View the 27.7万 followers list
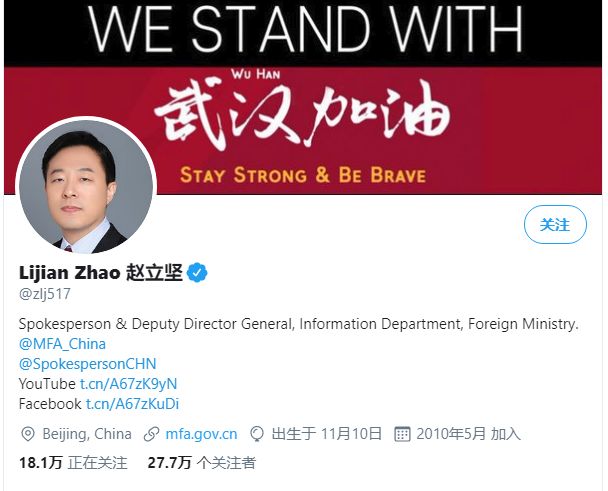 (201, 463)
